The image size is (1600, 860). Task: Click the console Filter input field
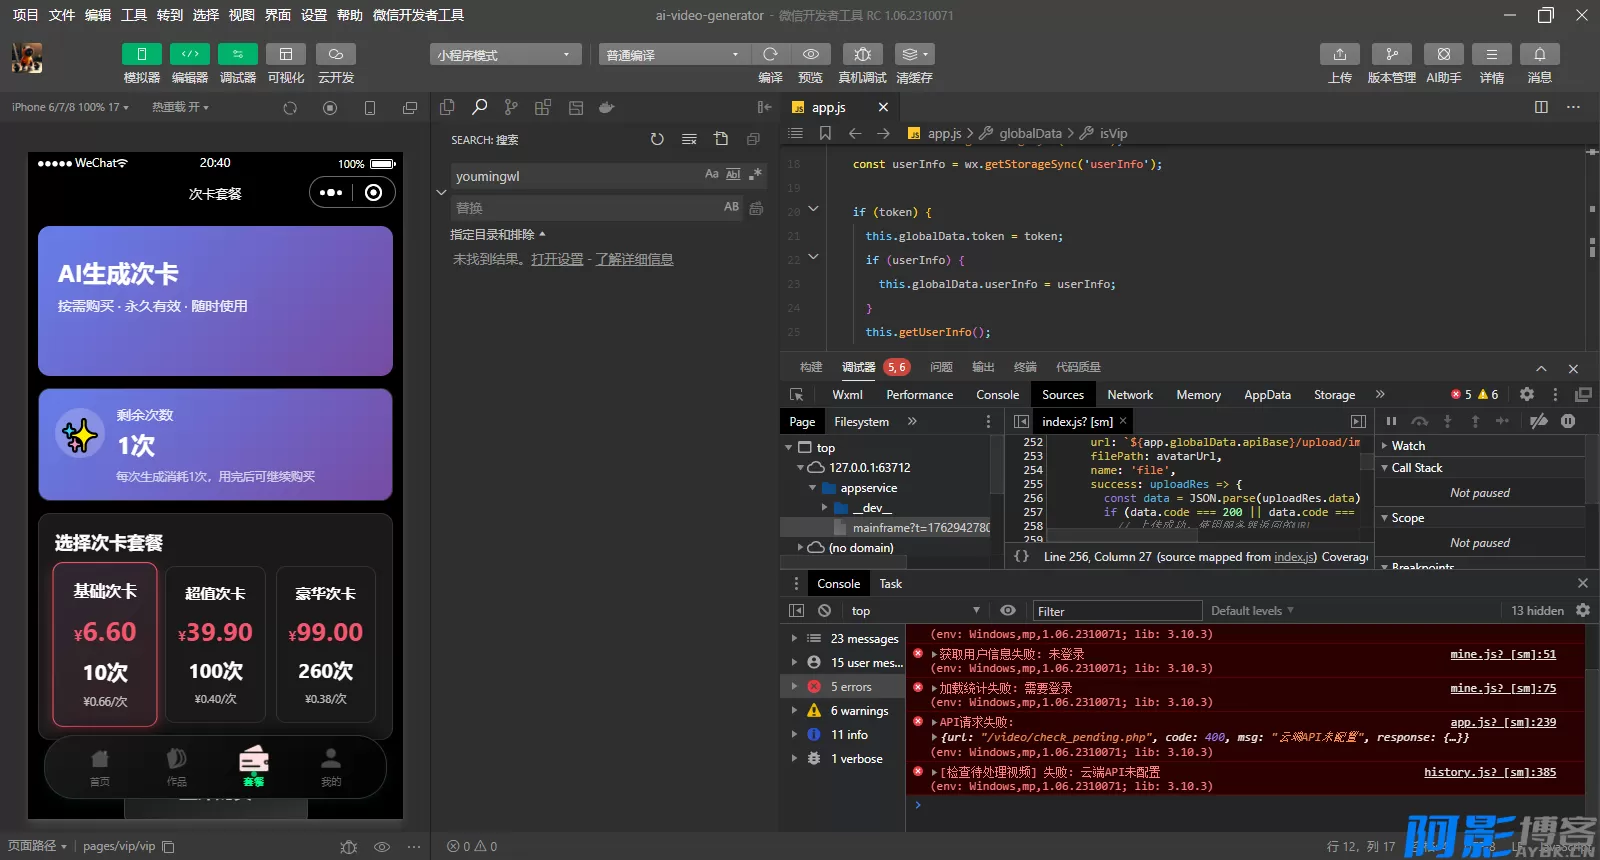1116,611
